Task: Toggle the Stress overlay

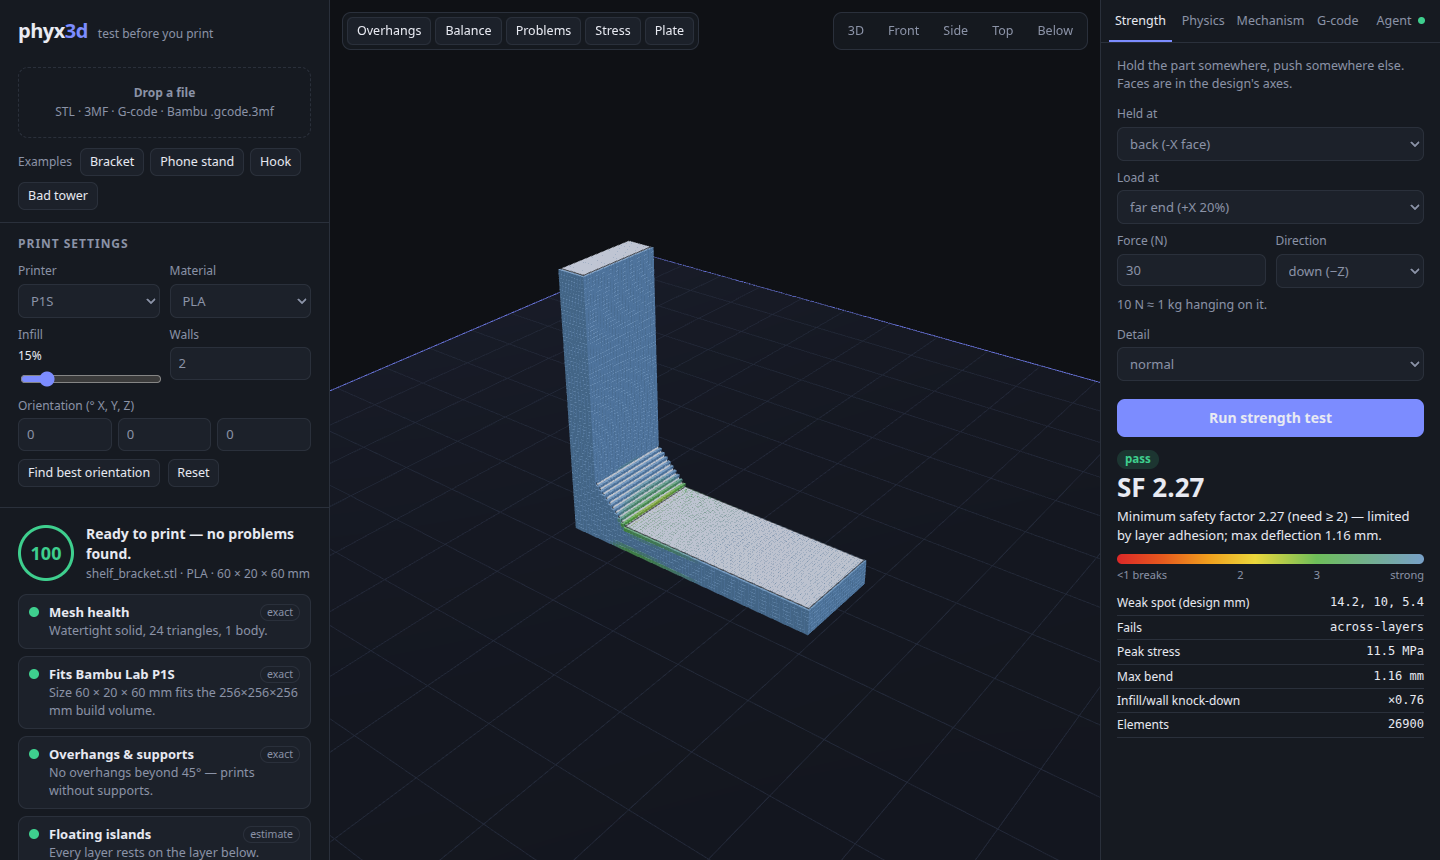Action: [612, 31]
